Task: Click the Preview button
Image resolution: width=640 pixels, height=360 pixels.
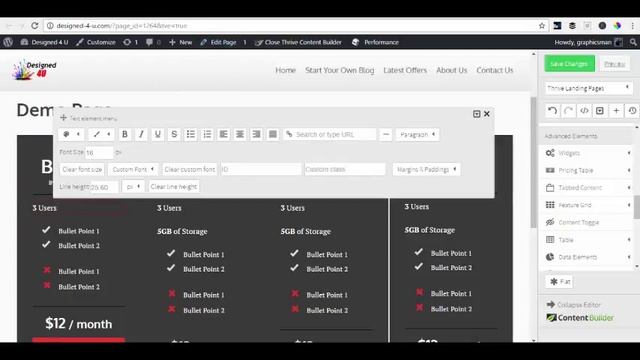Action: click(615, 64)
